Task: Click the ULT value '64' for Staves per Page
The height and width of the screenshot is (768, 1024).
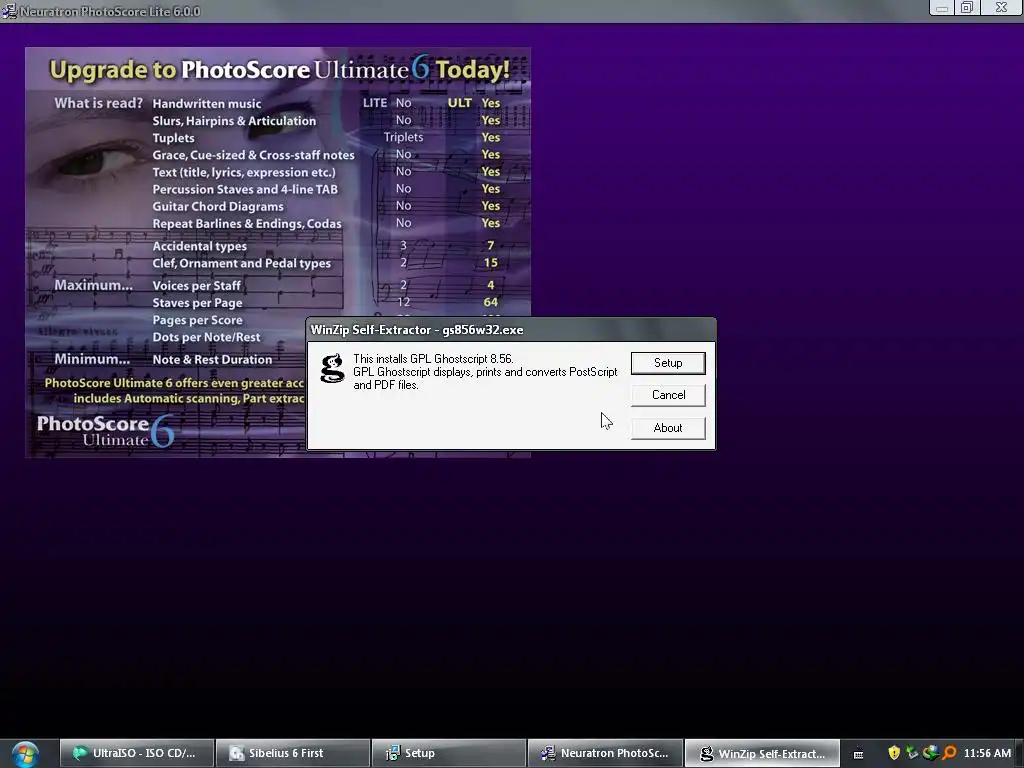Action: [x=490, y=302]
